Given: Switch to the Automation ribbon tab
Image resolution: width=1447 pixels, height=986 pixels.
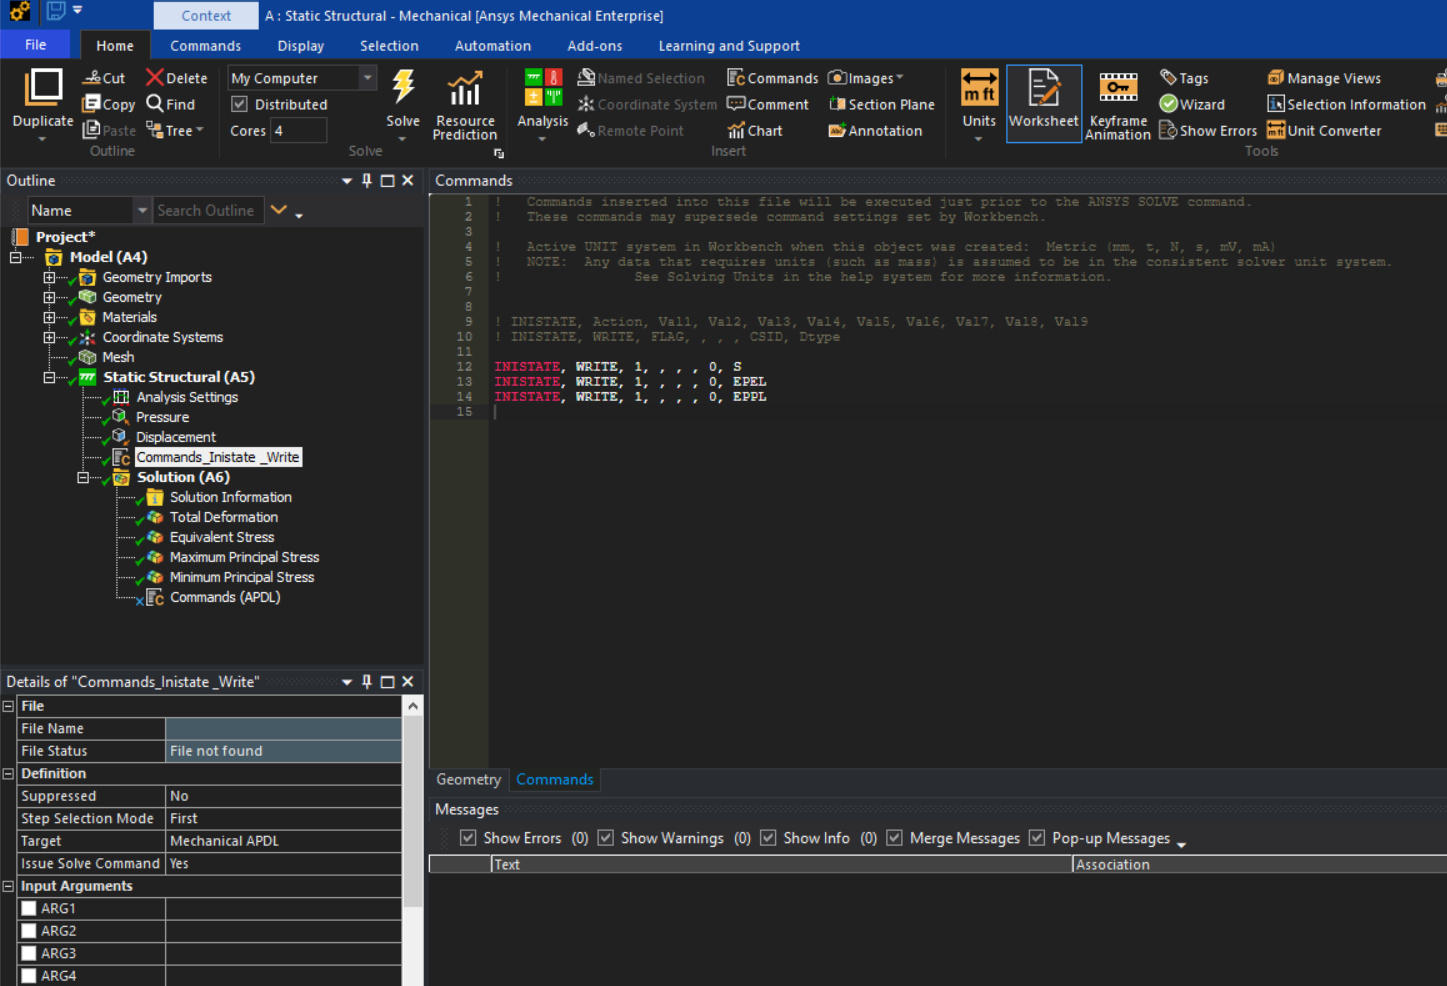Looking at the screenshot, I should pyautogui.click(x=493, y=46).
